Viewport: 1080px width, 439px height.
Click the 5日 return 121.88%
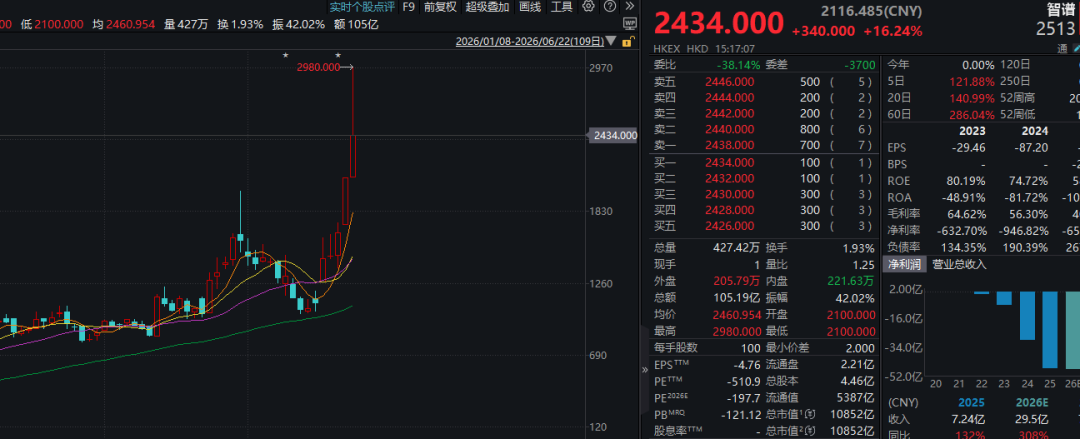[x=973, y=81]
